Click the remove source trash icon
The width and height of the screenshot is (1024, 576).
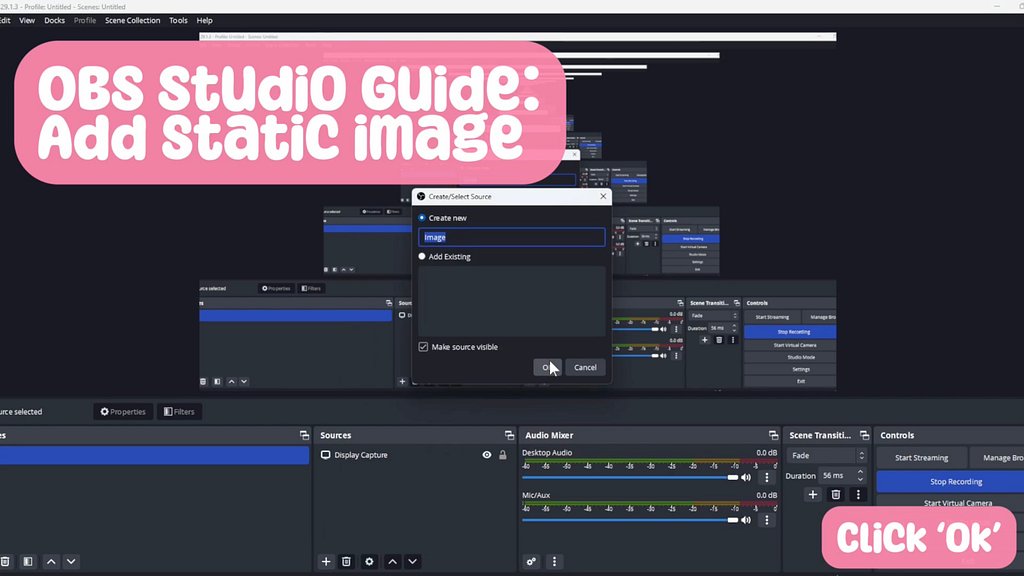coord(346,562)
